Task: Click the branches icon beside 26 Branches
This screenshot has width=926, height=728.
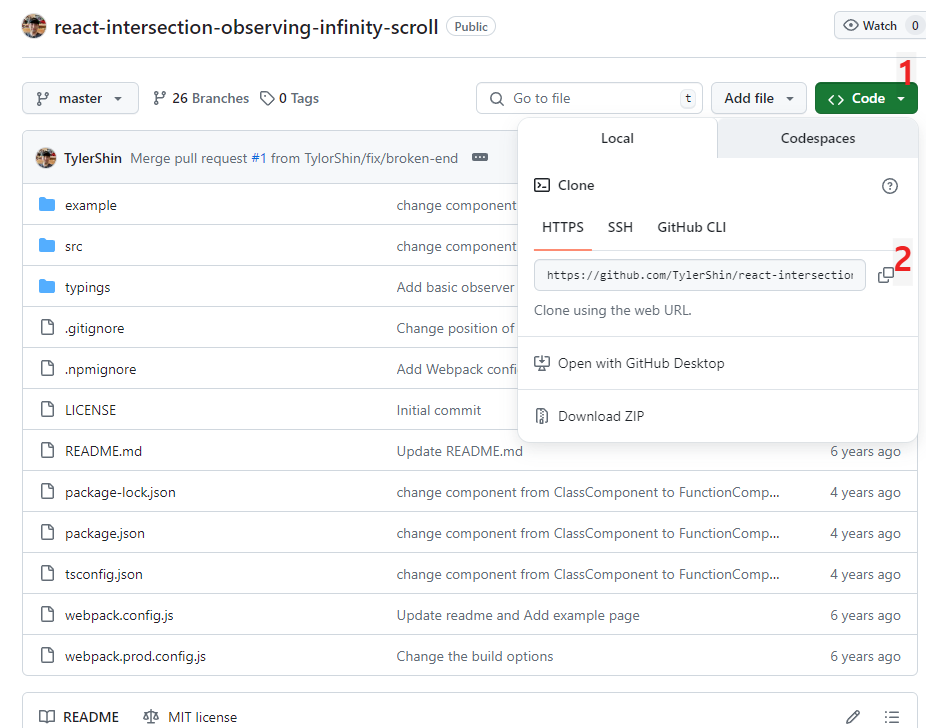Action: [159, 98]
